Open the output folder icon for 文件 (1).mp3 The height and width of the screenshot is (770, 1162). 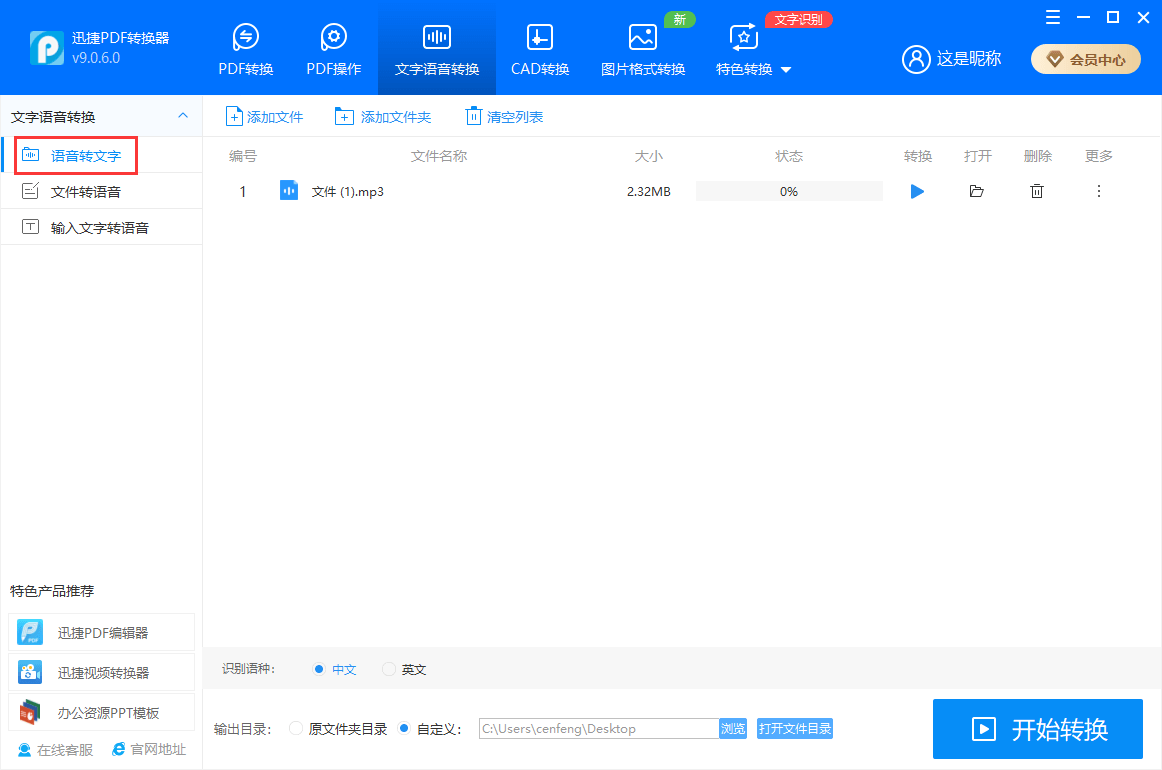[x=977, y=191]
